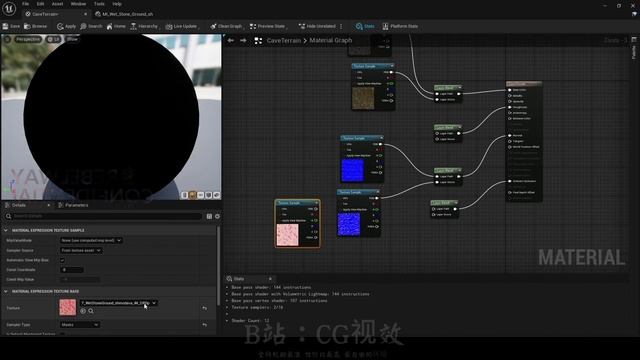Open Platform Stats
The width and height of the screenshot is (640, 360).
[400, 26]
